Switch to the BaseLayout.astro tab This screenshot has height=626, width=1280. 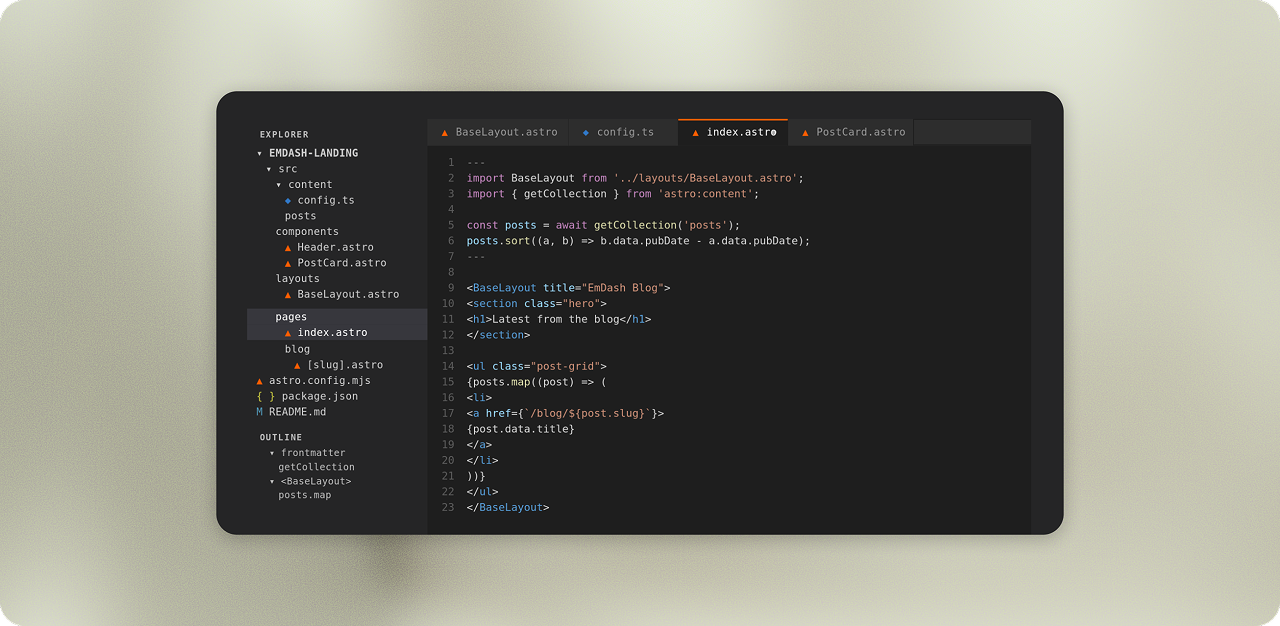pos(498,133)
